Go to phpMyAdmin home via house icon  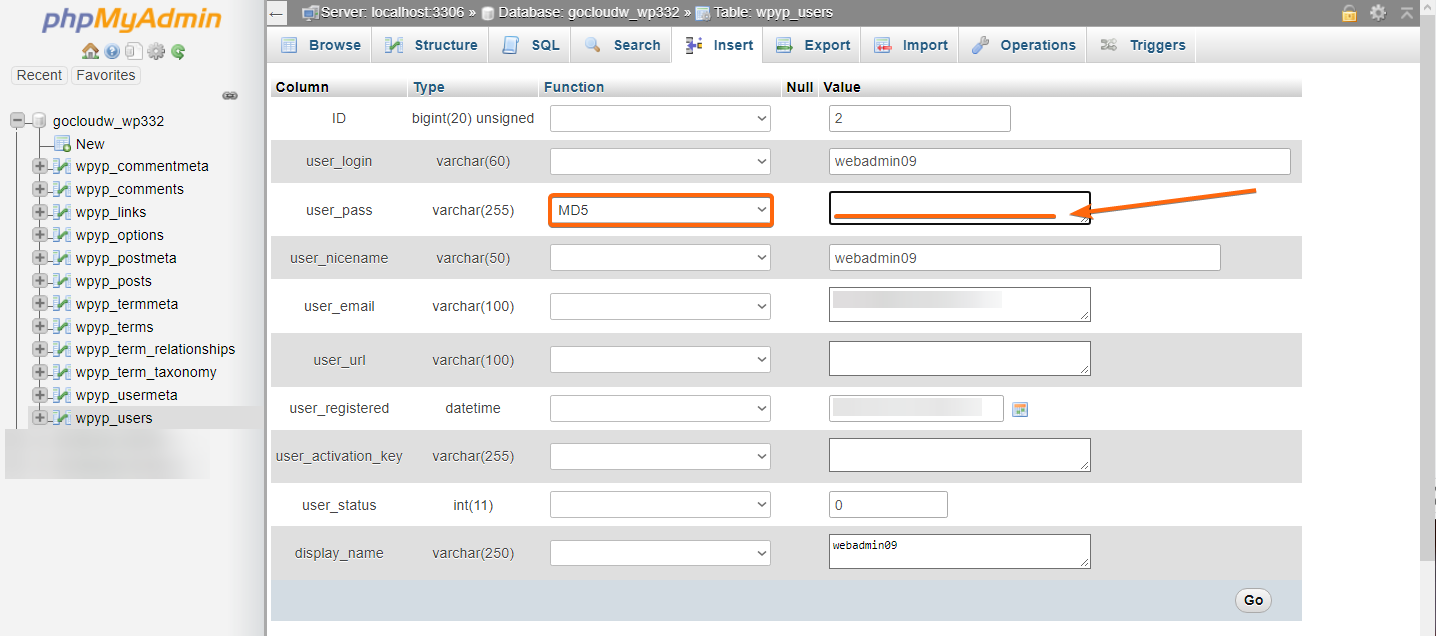click(90, 52)
